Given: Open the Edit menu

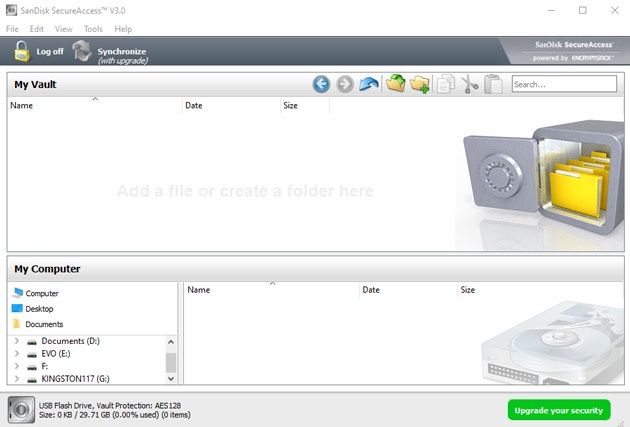Looking at the screenshot, I should 37,29.
